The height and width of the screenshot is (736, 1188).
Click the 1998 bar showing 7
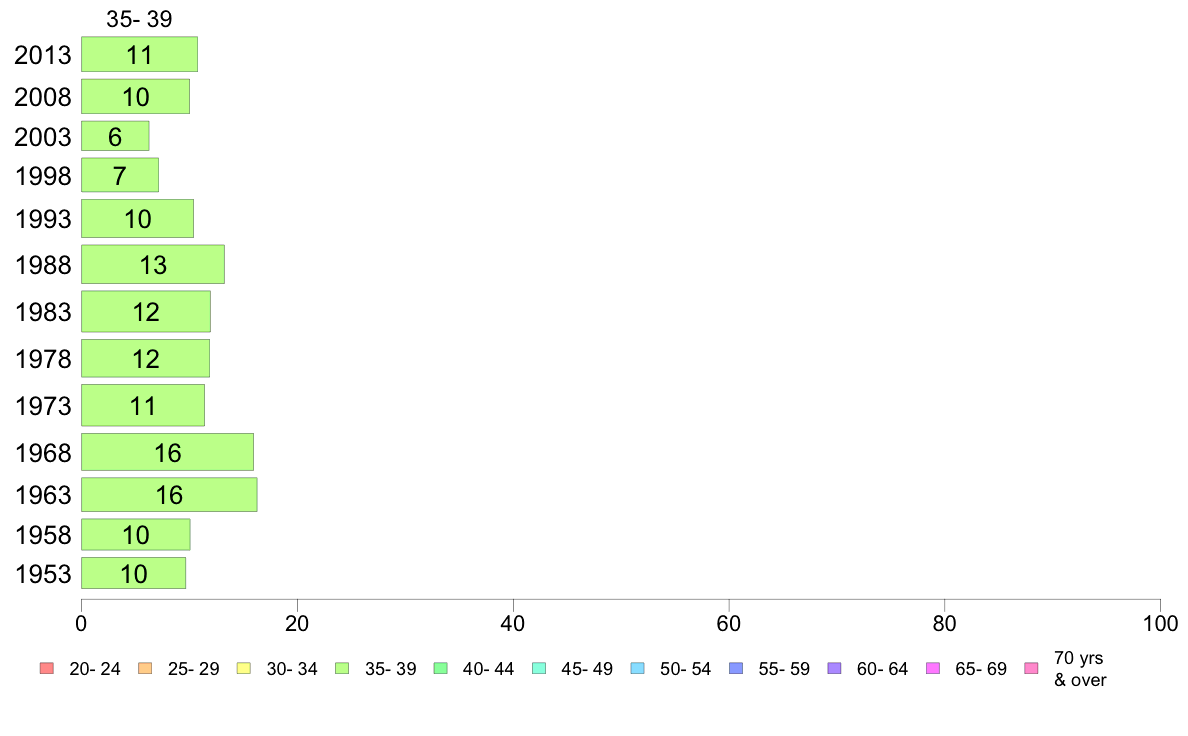(x=120, y=175)
